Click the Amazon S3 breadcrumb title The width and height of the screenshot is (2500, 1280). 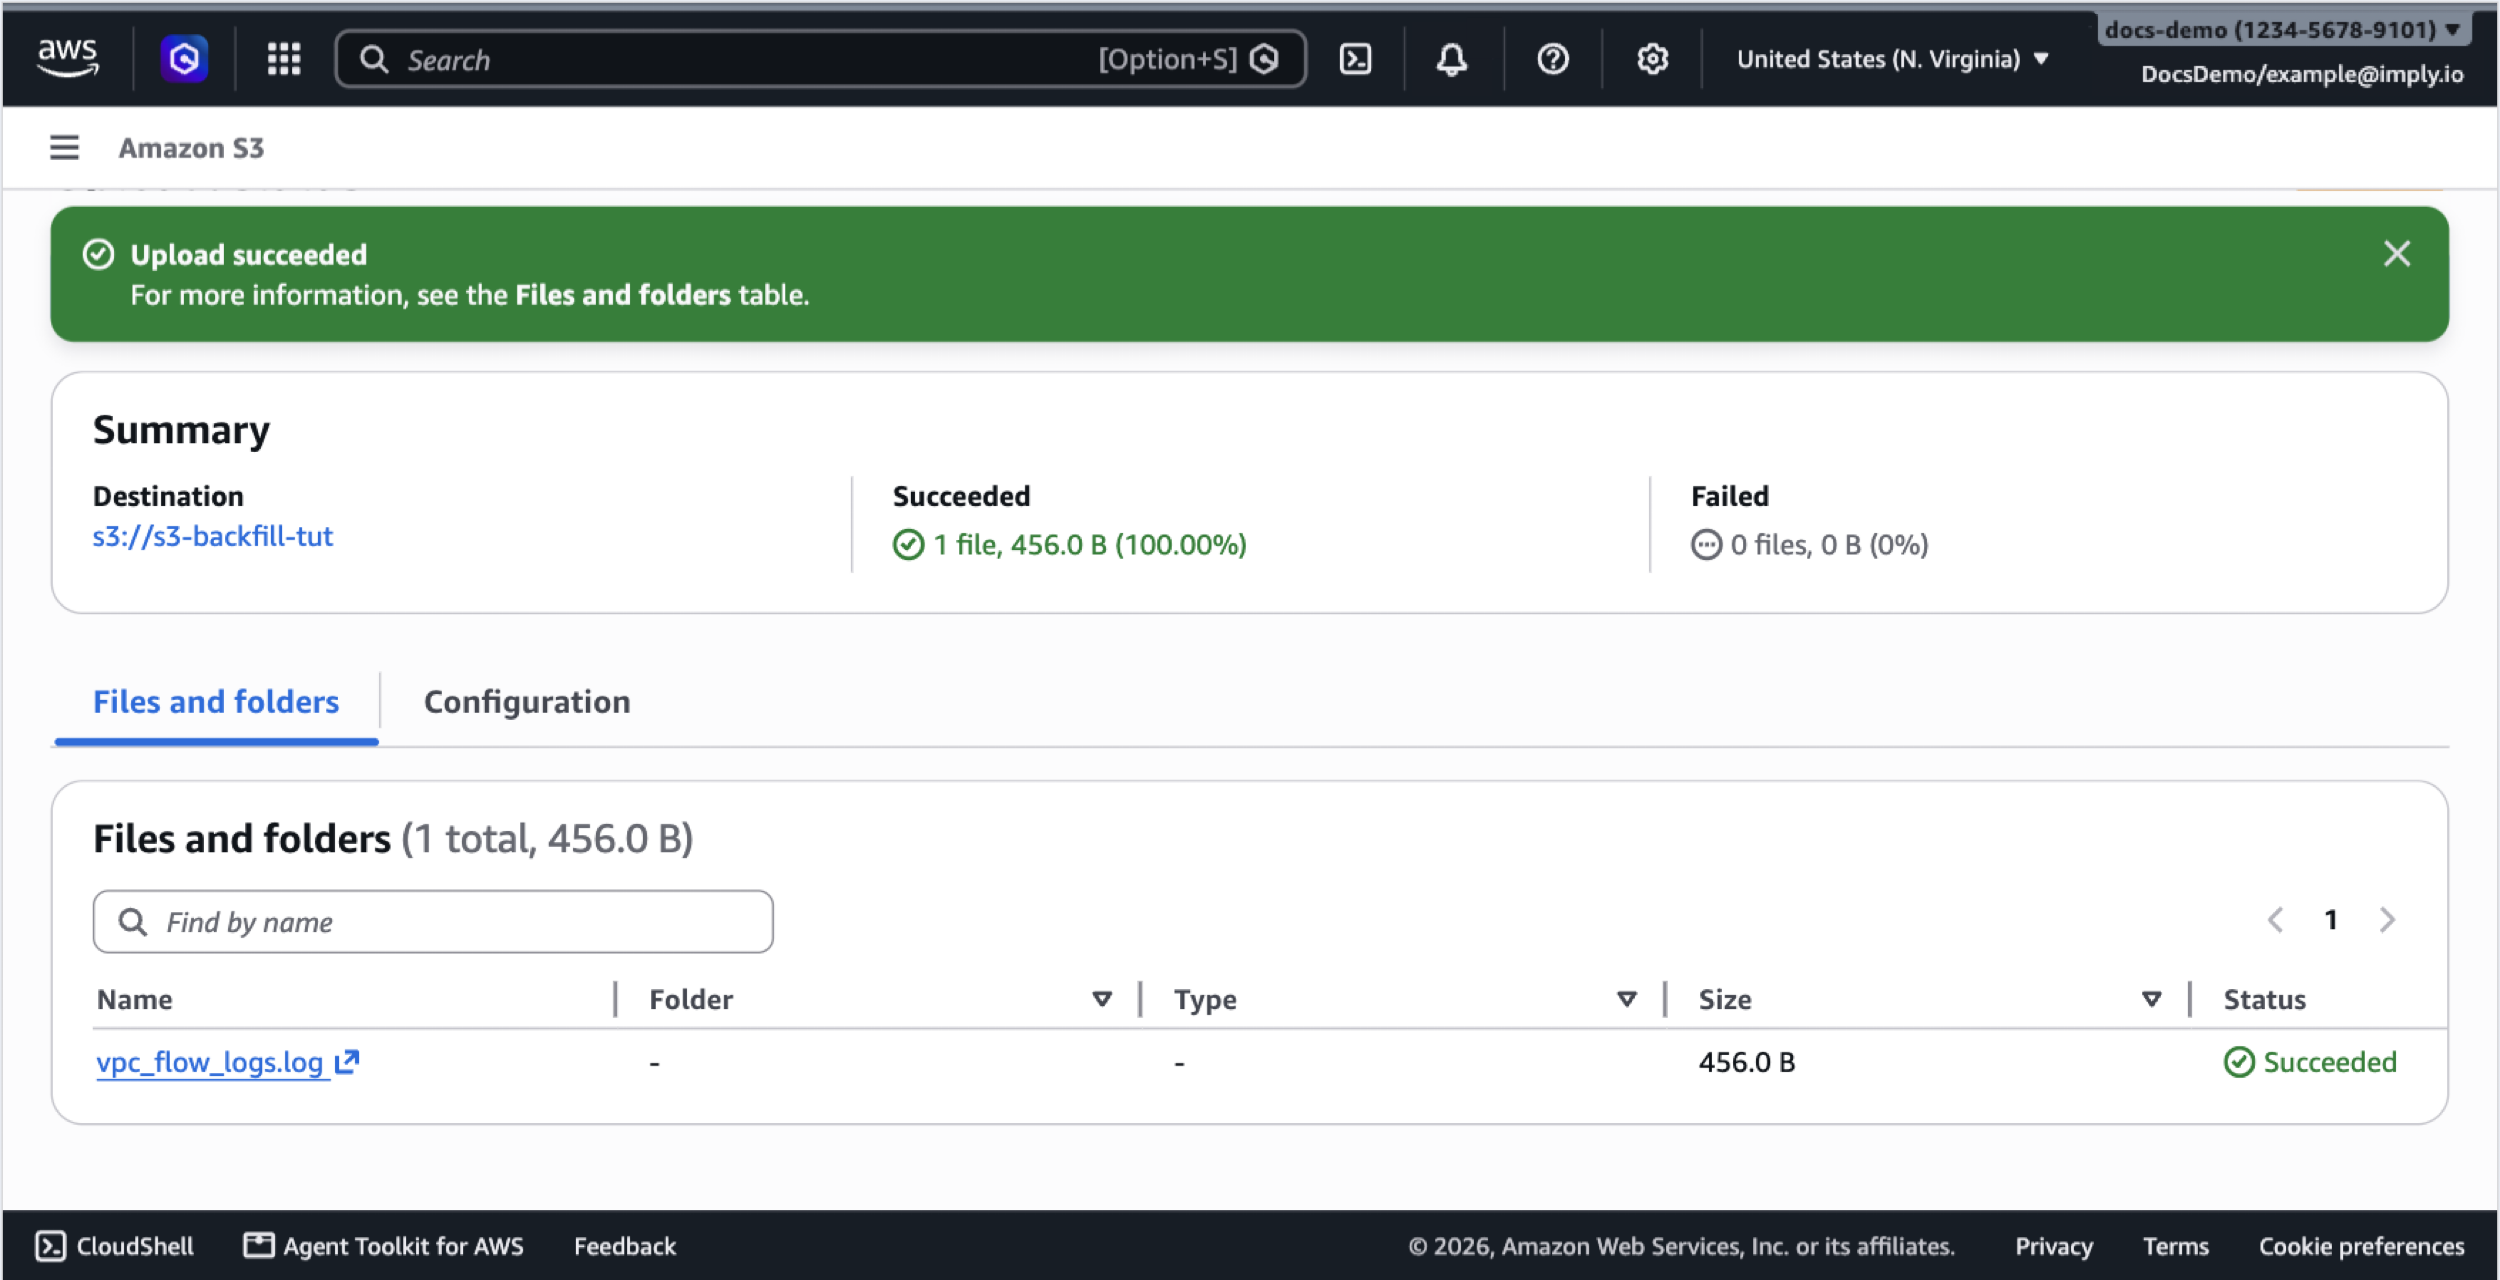pos(191,148)
